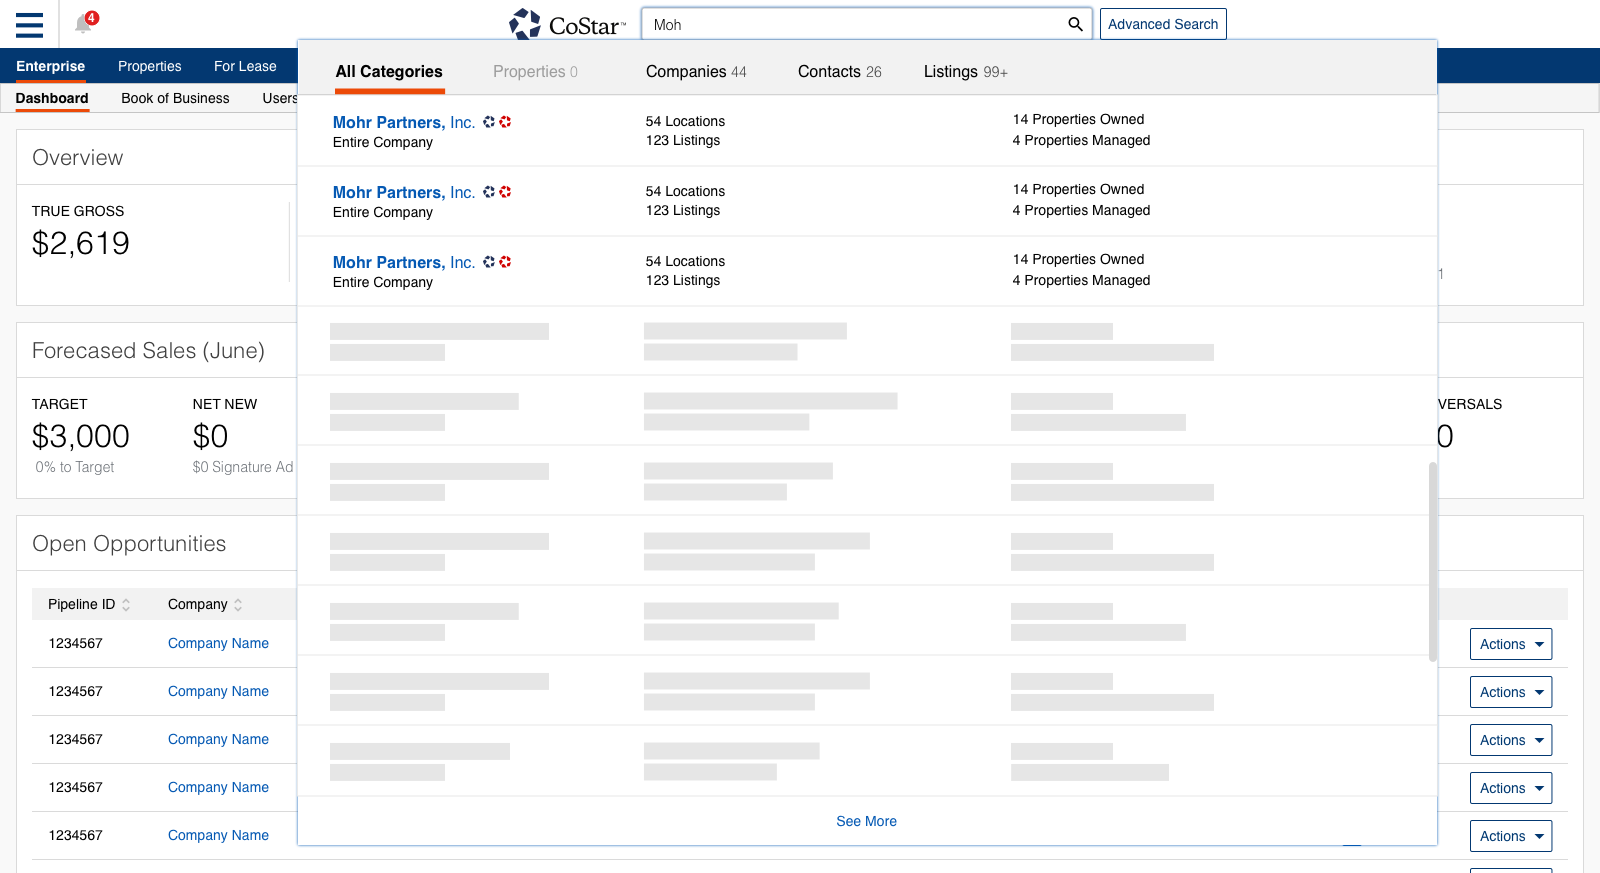Click the Forecasted Sales (June) heading
Screen dimensions: 1600x873
[148, 351]
